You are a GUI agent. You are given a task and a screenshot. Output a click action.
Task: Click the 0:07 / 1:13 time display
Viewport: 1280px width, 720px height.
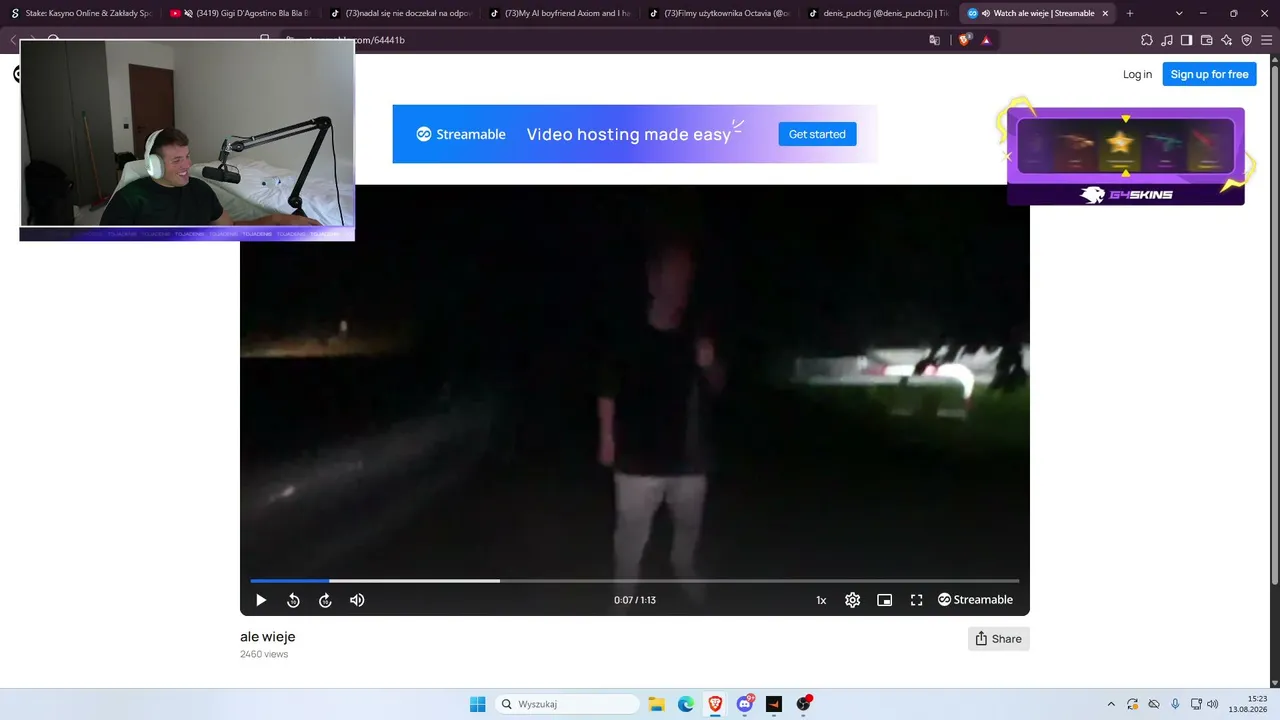click(x=635, y=600)
